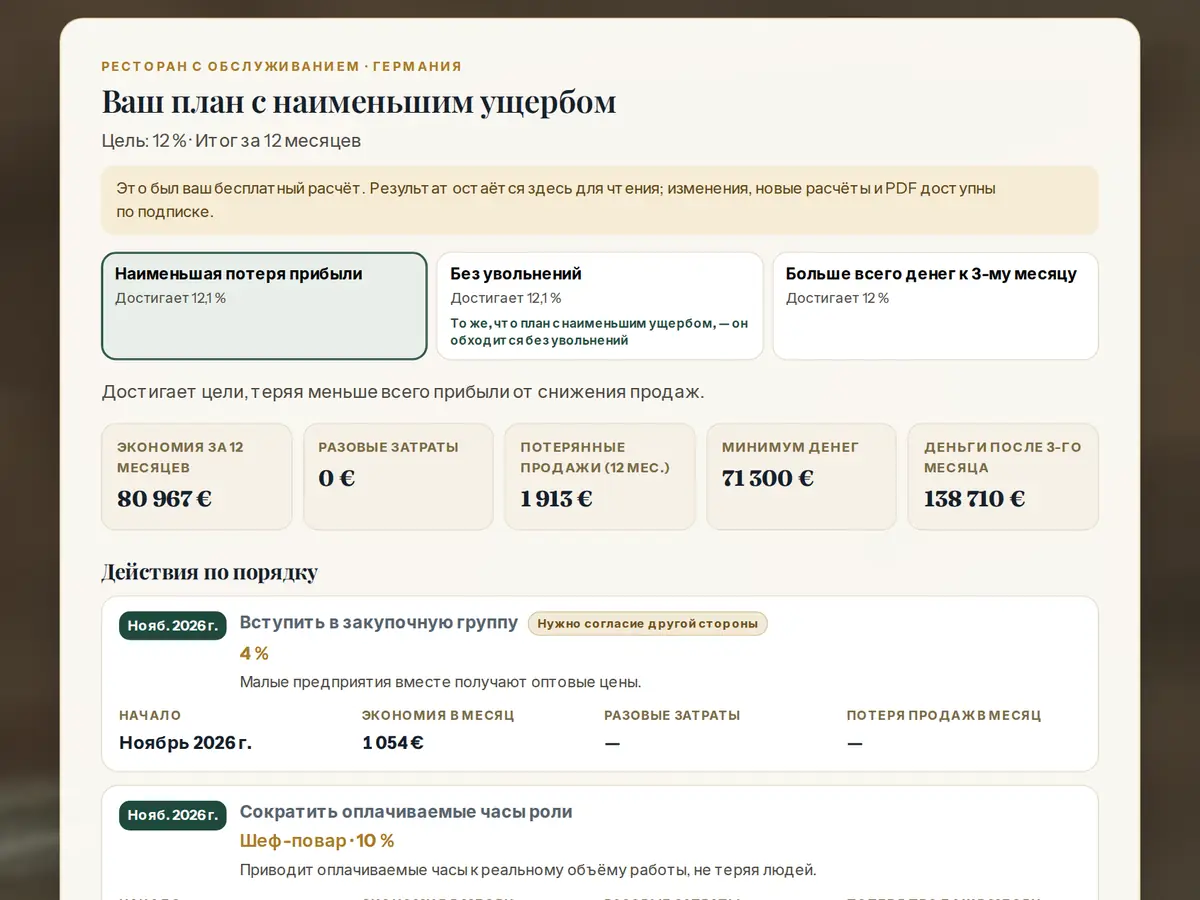The image size is (1200, 900).
Task: Click the "Малые предприятия вместе получают оптовые цены" description
Action: click(x=440, y=682)
